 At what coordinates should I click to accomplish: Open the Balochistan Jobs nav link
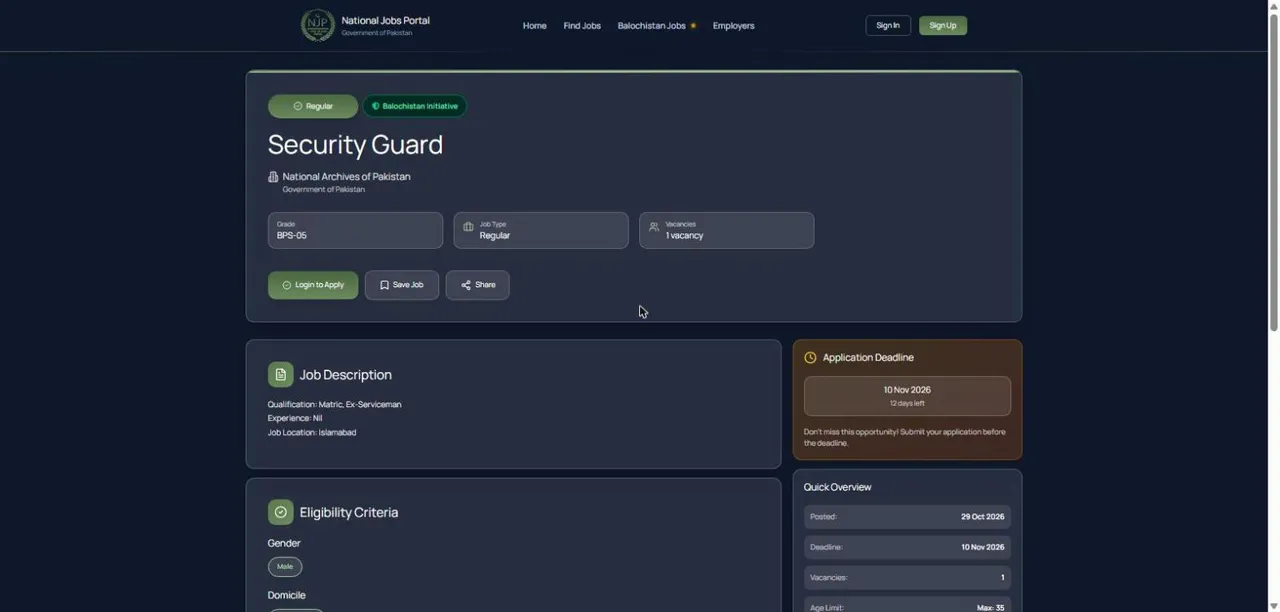point(652,26)
